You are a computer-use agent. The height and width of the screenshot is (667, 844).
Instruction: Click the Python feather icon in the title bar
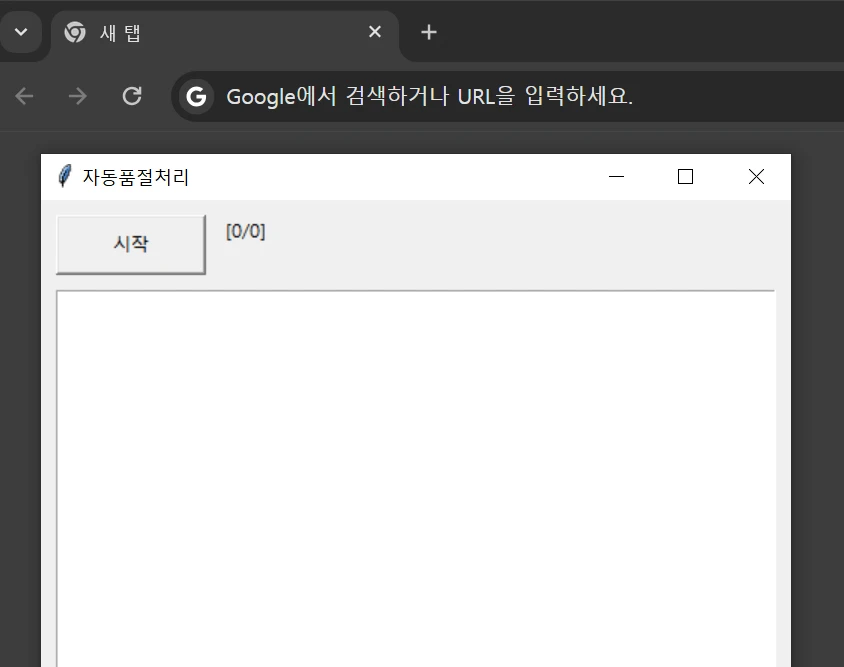point(63,176)
